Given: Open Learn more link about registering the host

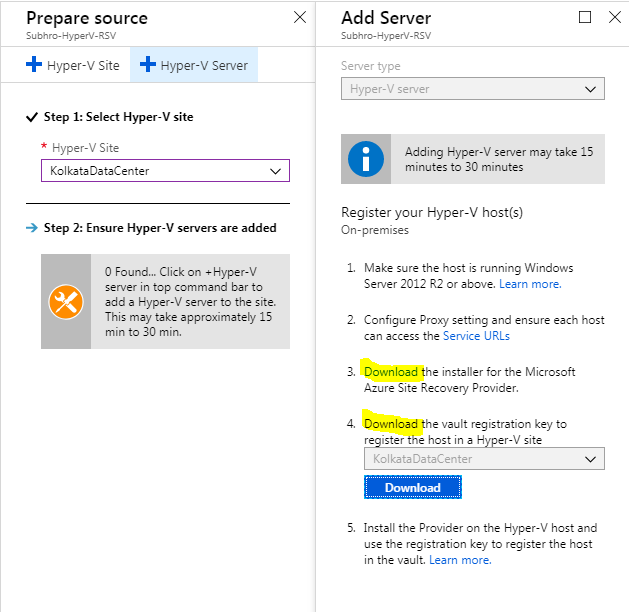Looking at the screenshot, I should 460,560.
